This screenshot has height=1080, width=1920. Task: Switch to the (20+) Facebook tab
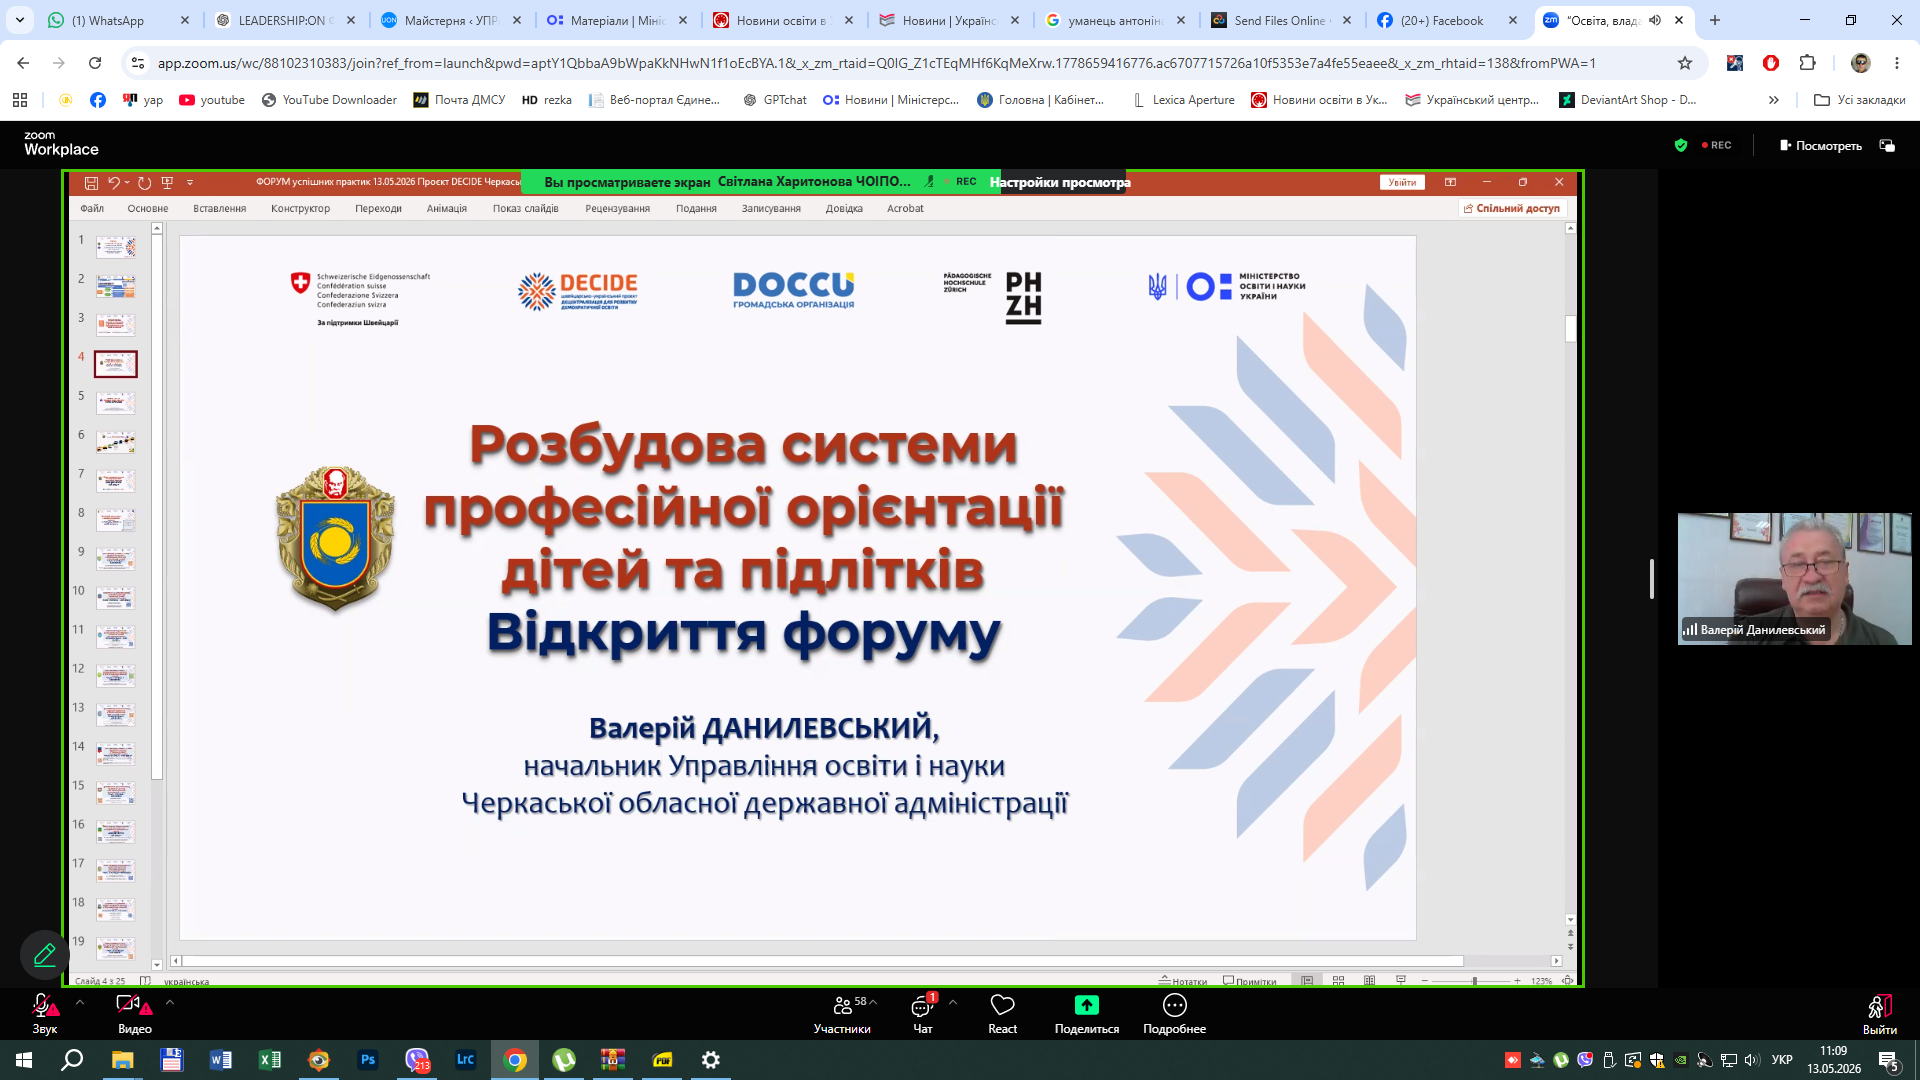1446,20
